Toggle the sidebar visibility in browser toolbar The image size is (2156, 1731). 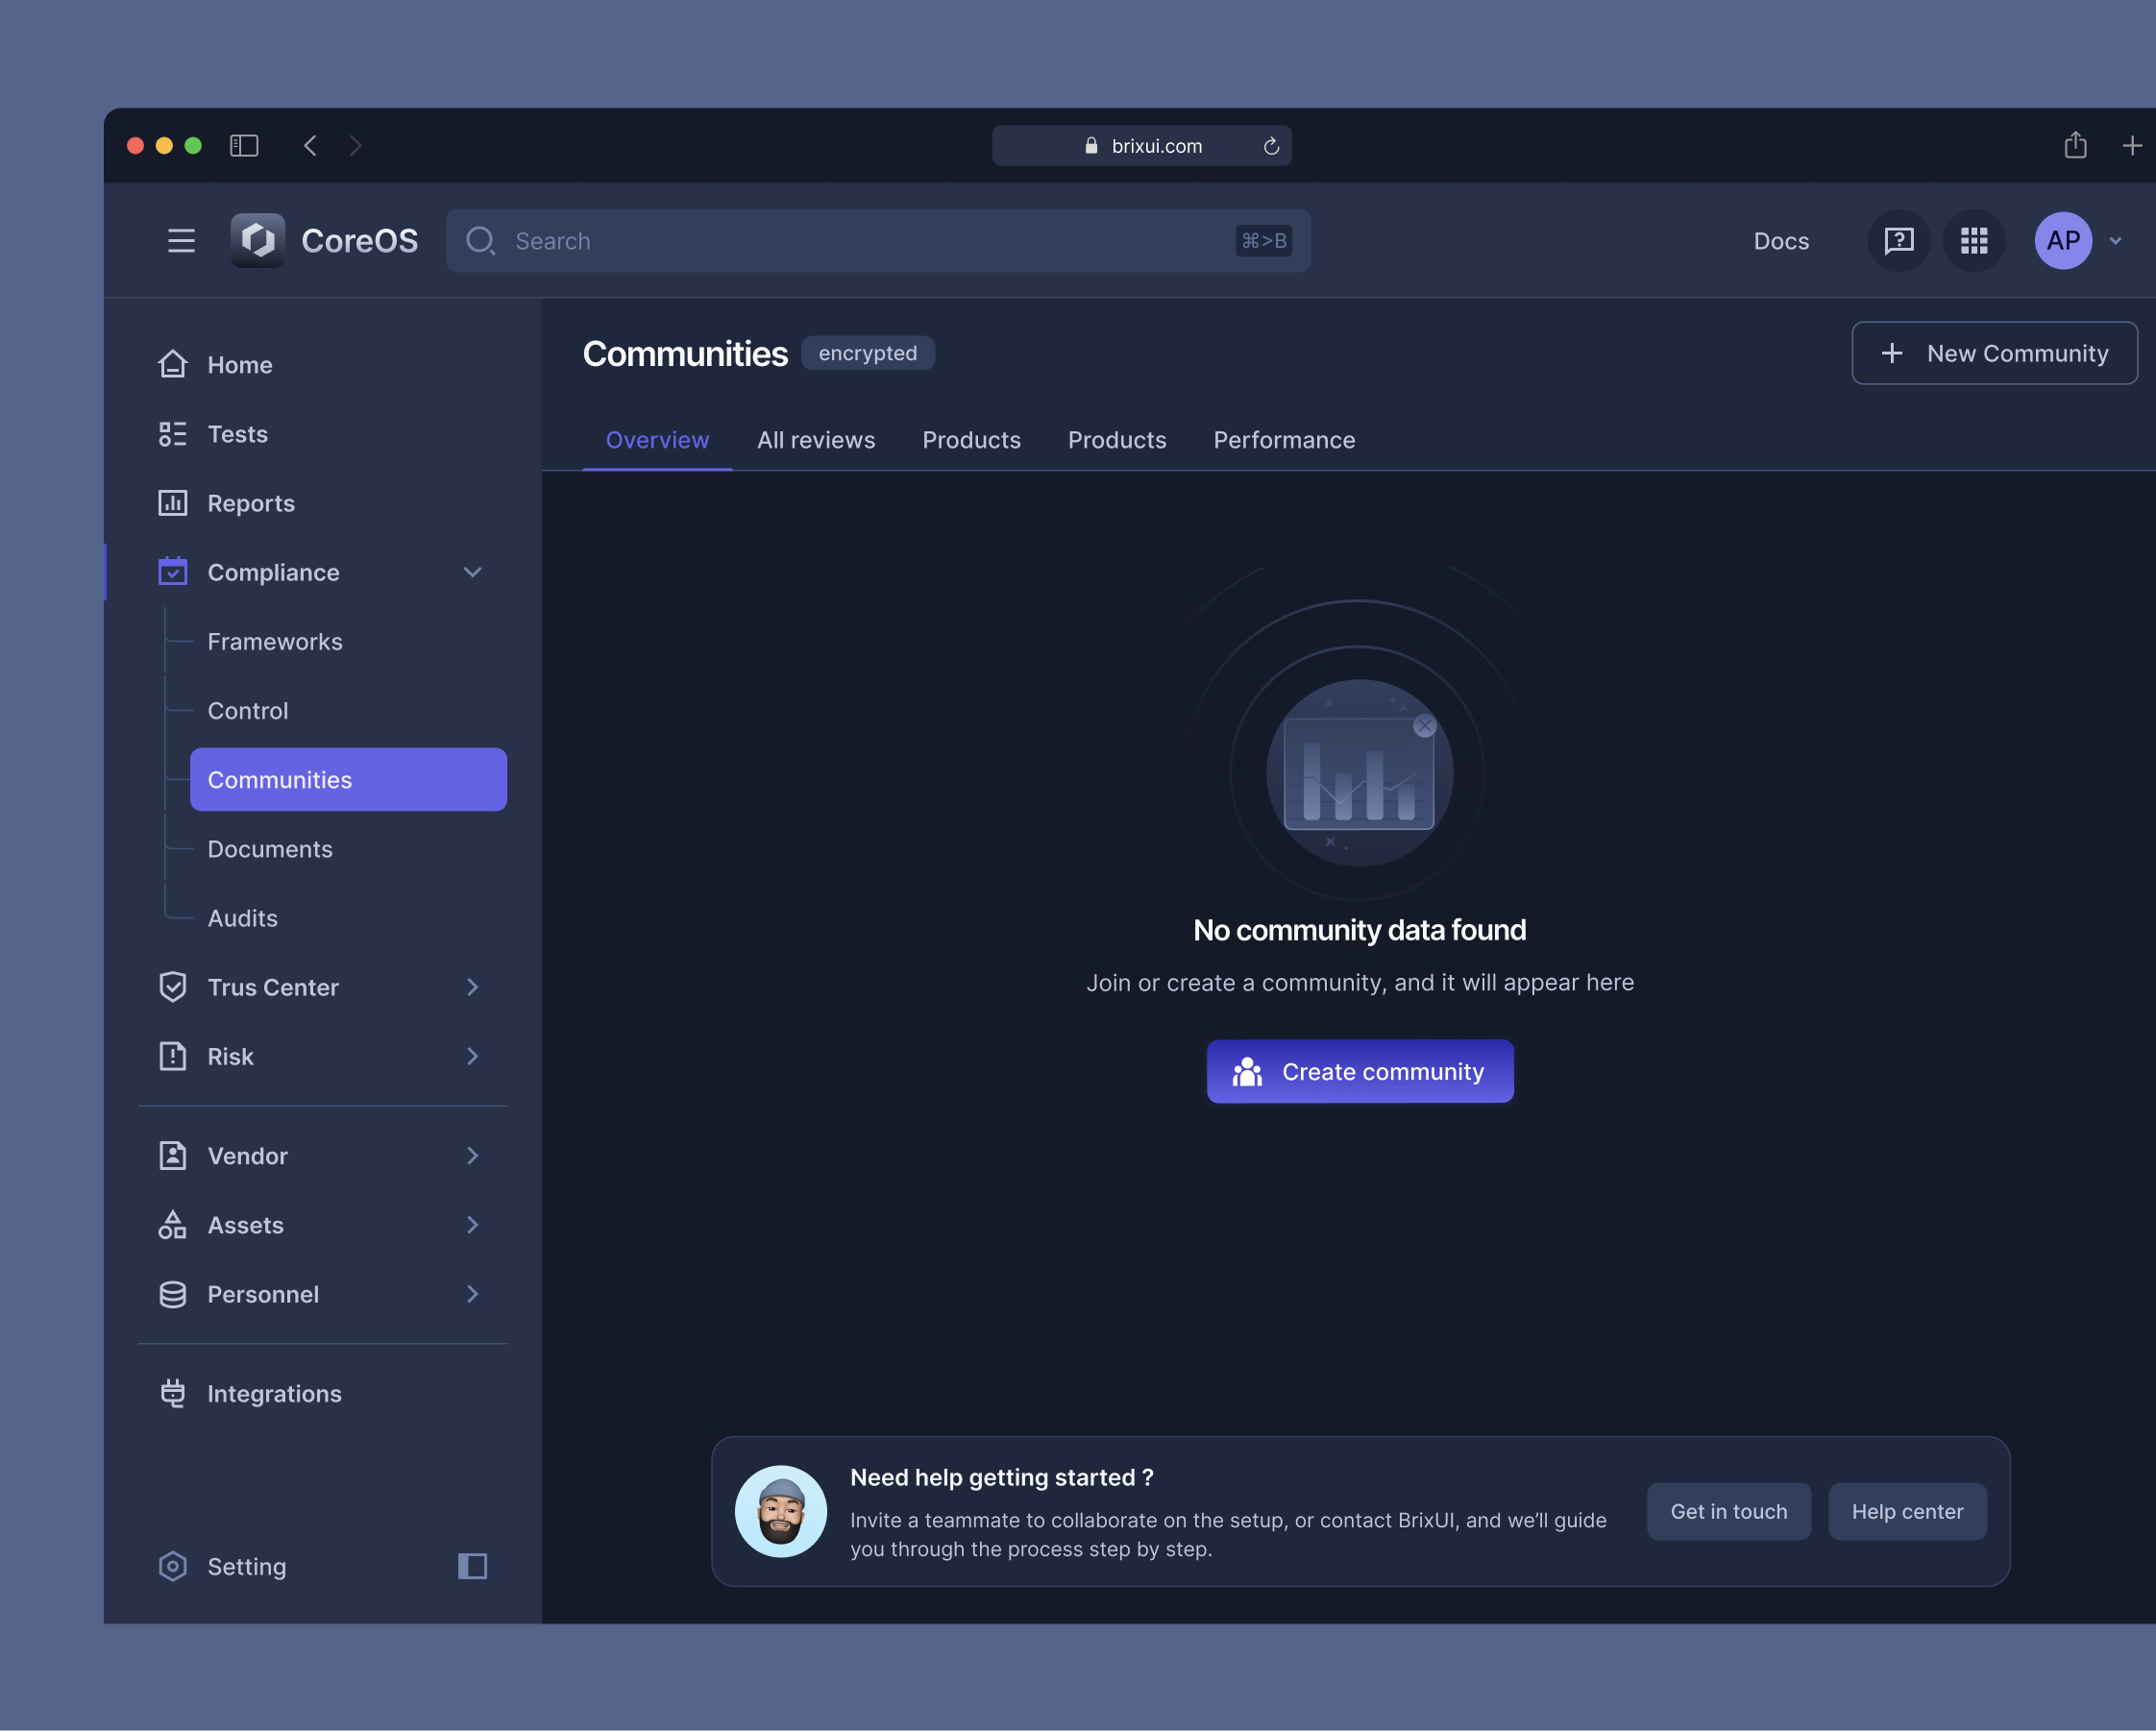point(243,145)
